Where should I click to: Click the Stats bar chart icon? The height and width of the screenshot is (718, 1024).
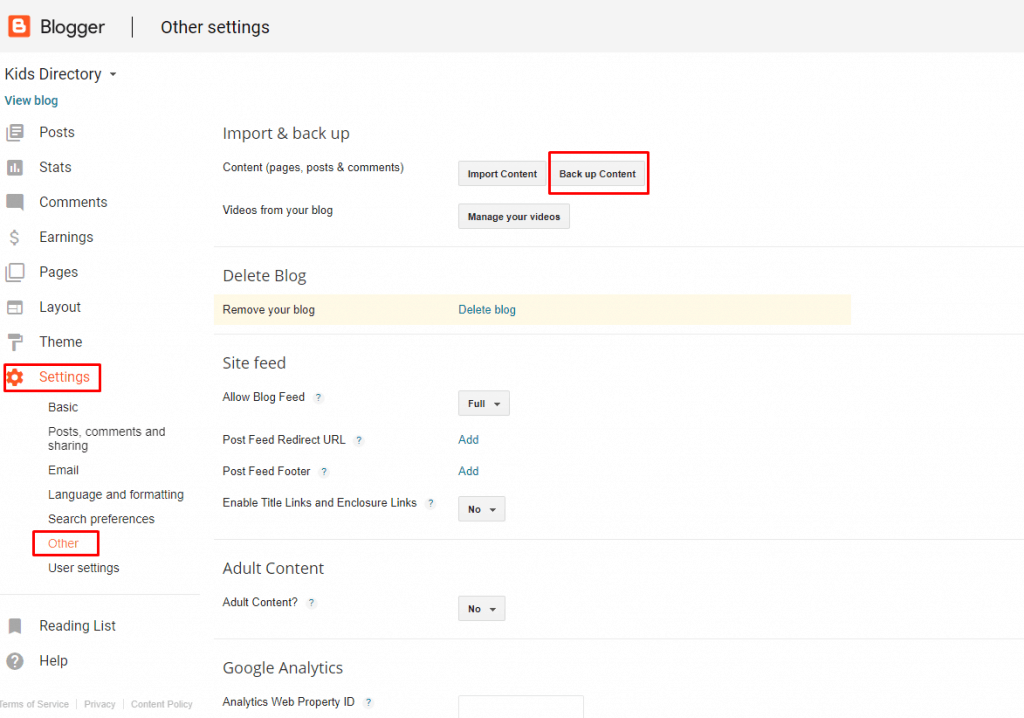(x=15, y=168)
